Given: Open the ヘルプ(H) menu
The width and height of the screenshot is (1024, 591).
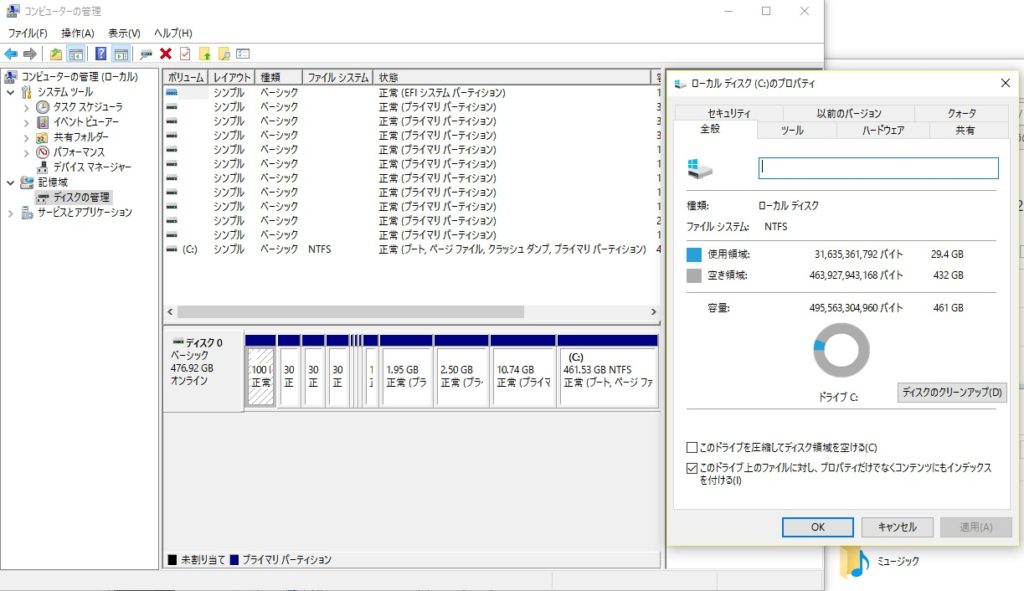Looking at the screenshot, I should pos(173,33).
